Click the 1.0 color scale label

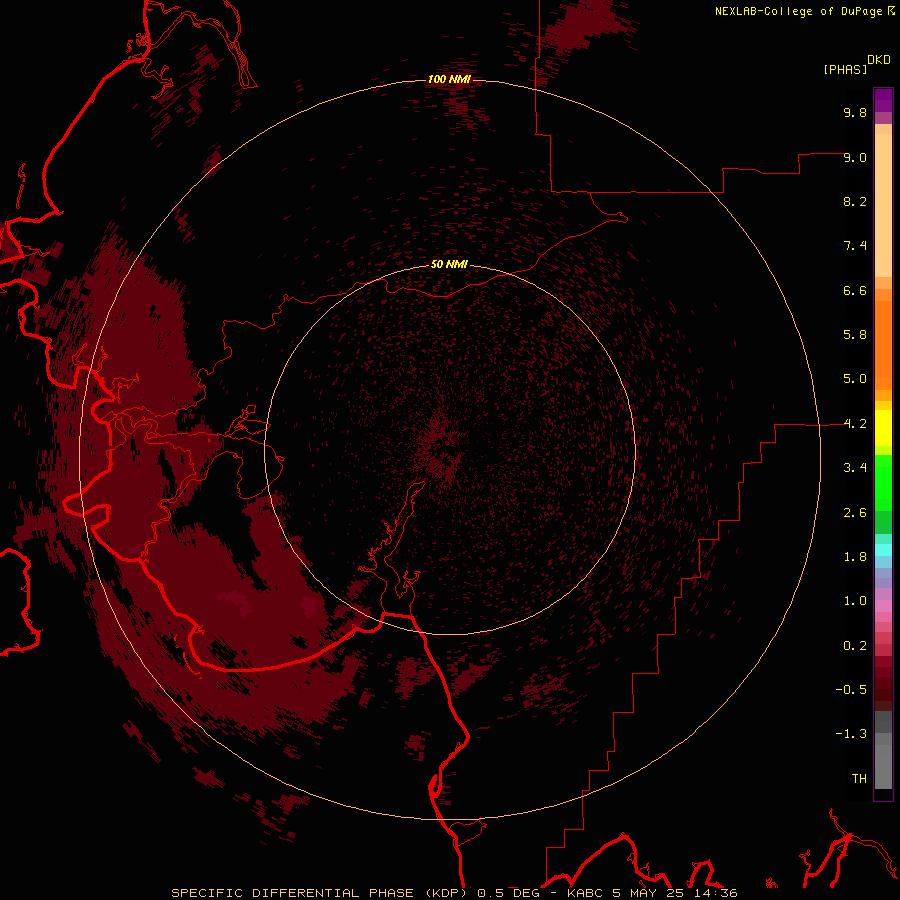855,601
